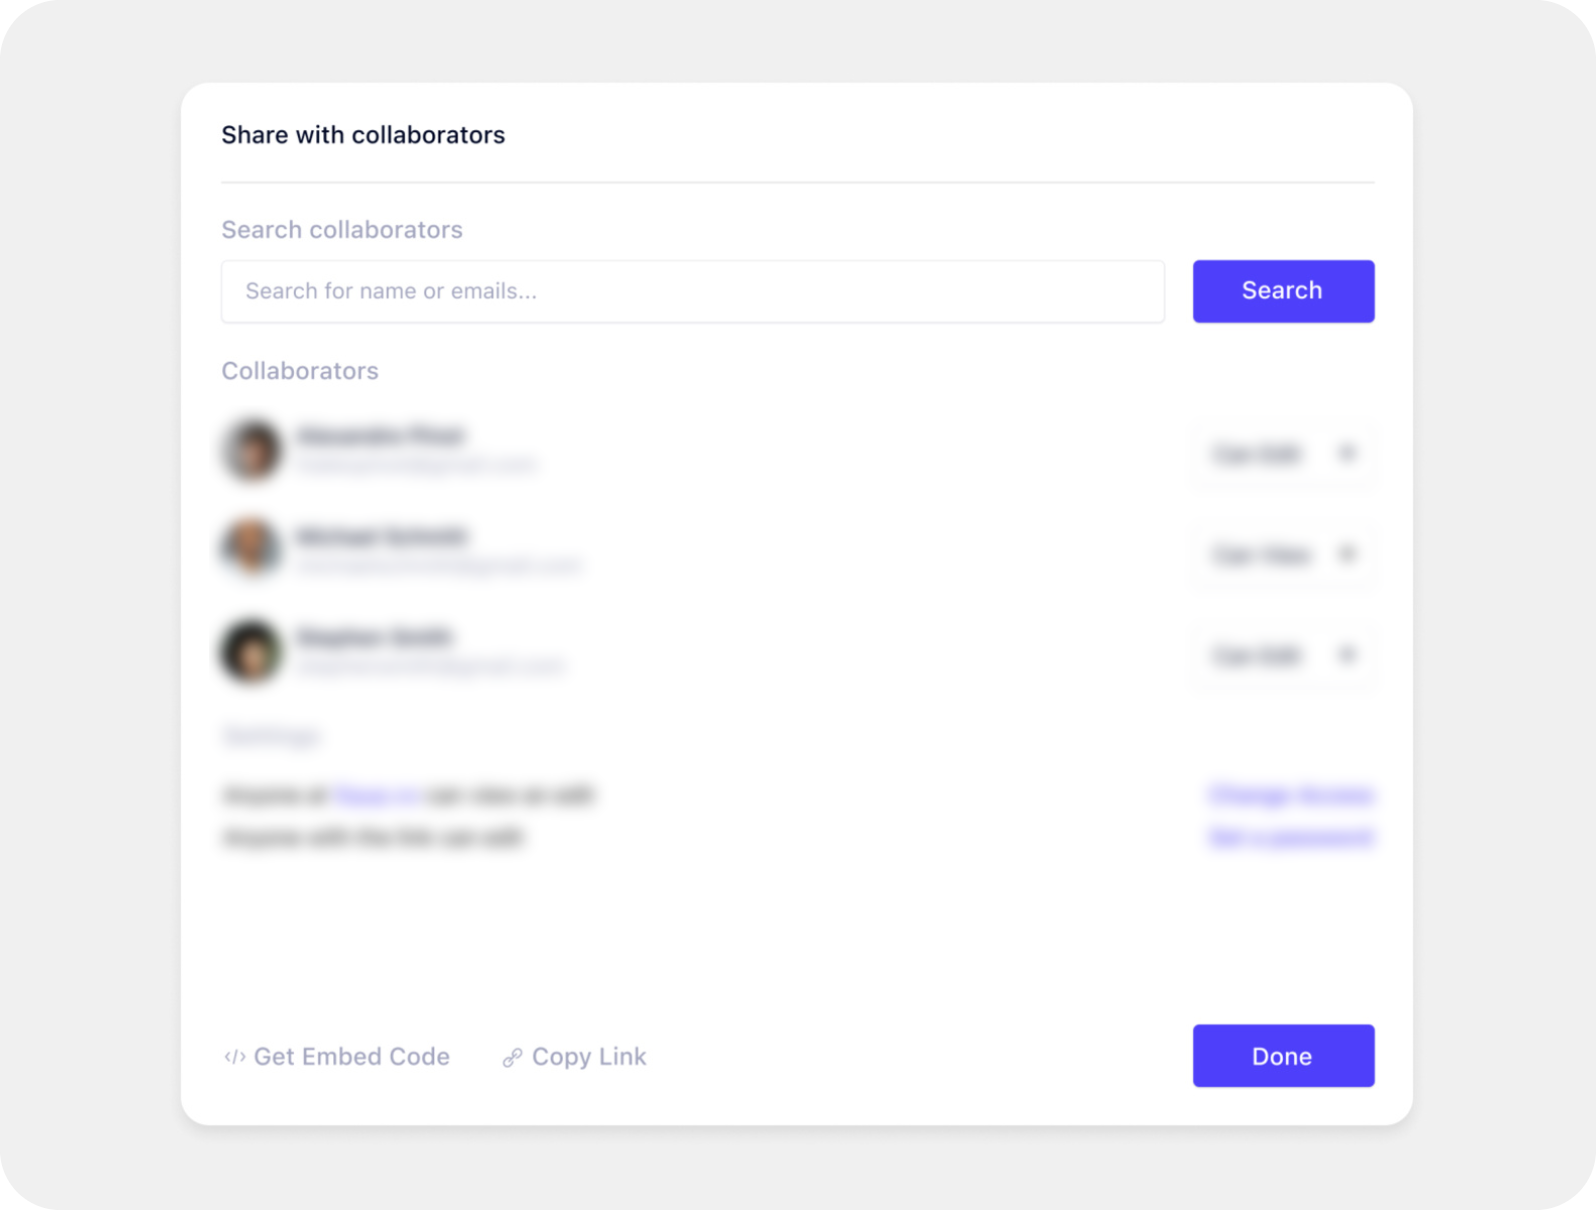Image resolution: width=1596 pixels, height=1210 pixels.
Task: Select the third collaborator's name
Action: pos(375,637)
